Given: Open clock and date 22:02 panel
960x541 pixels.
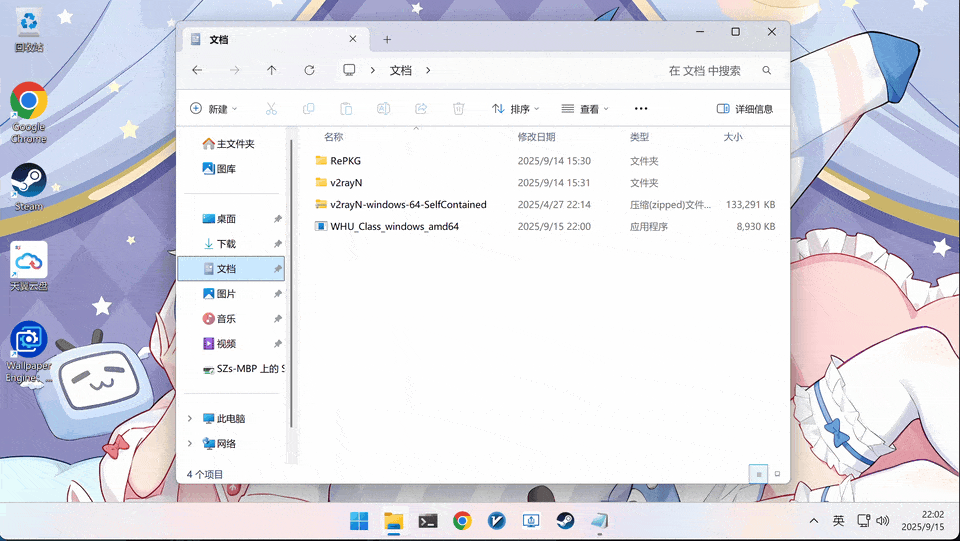Looking at the screenshot, I should coord(923,521).
